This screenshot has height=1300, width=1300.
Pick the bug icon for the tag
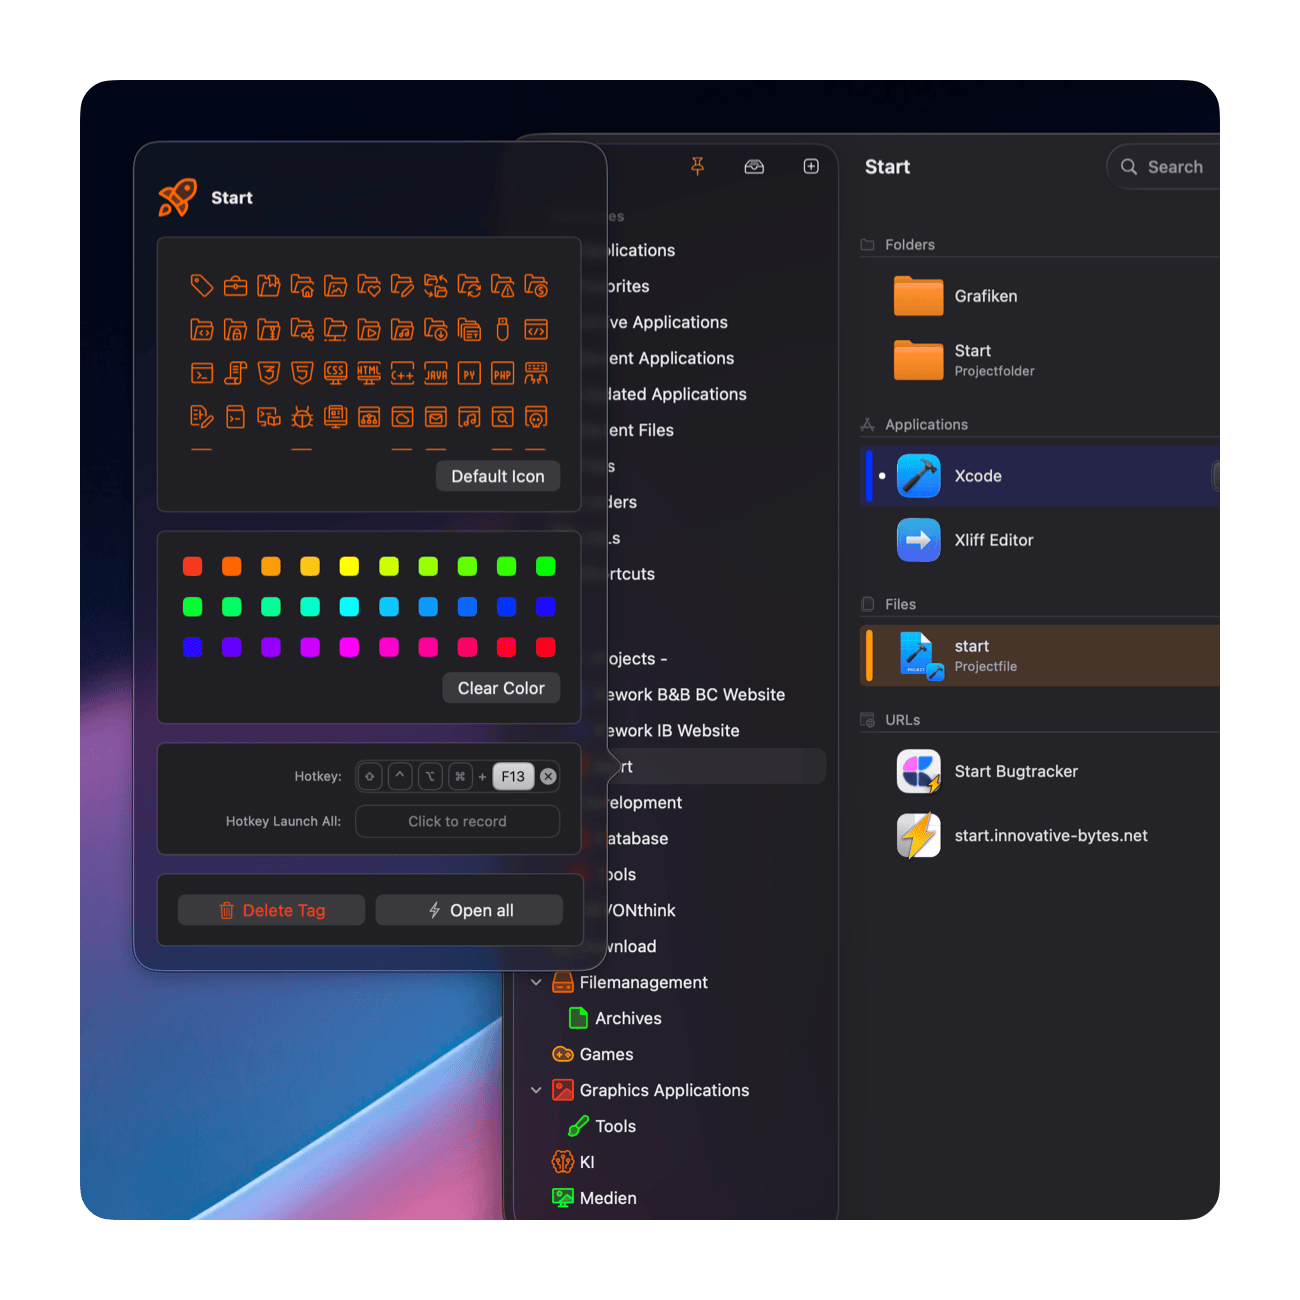tap(302, 417)
